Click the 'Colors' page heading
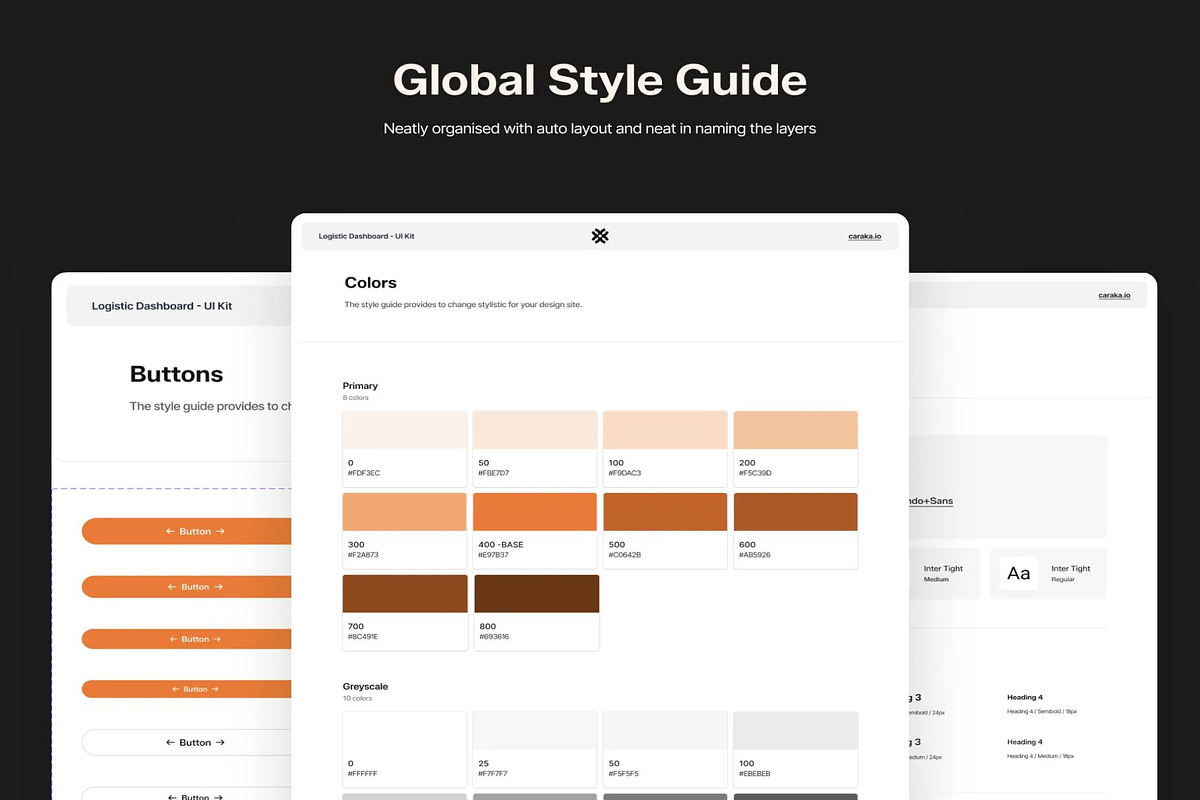Image resolution: width=1200 pixels, height=800 pixels. pos(371,283)
